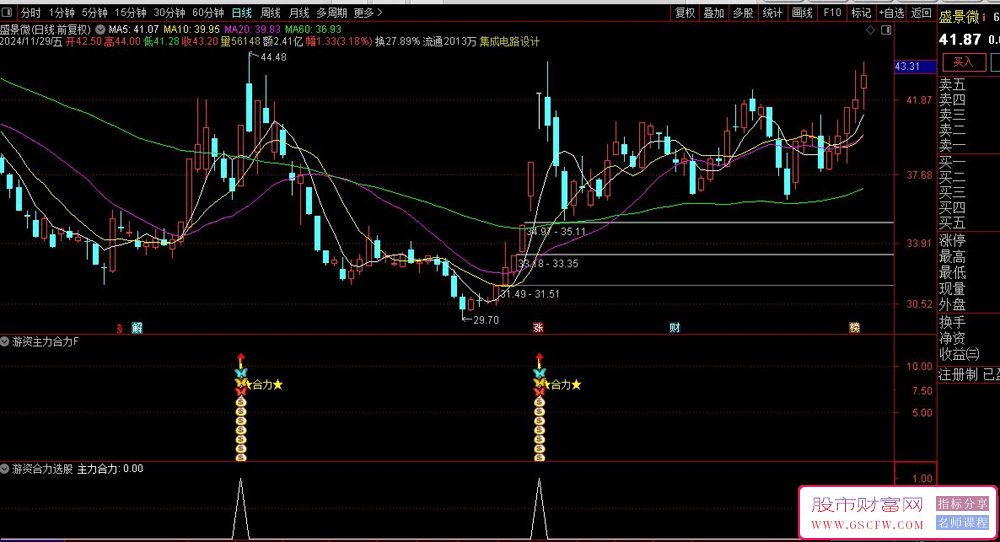1000x542 pixels.
Task: Click the 名师课程 link in banner
Action: point(962,523)
